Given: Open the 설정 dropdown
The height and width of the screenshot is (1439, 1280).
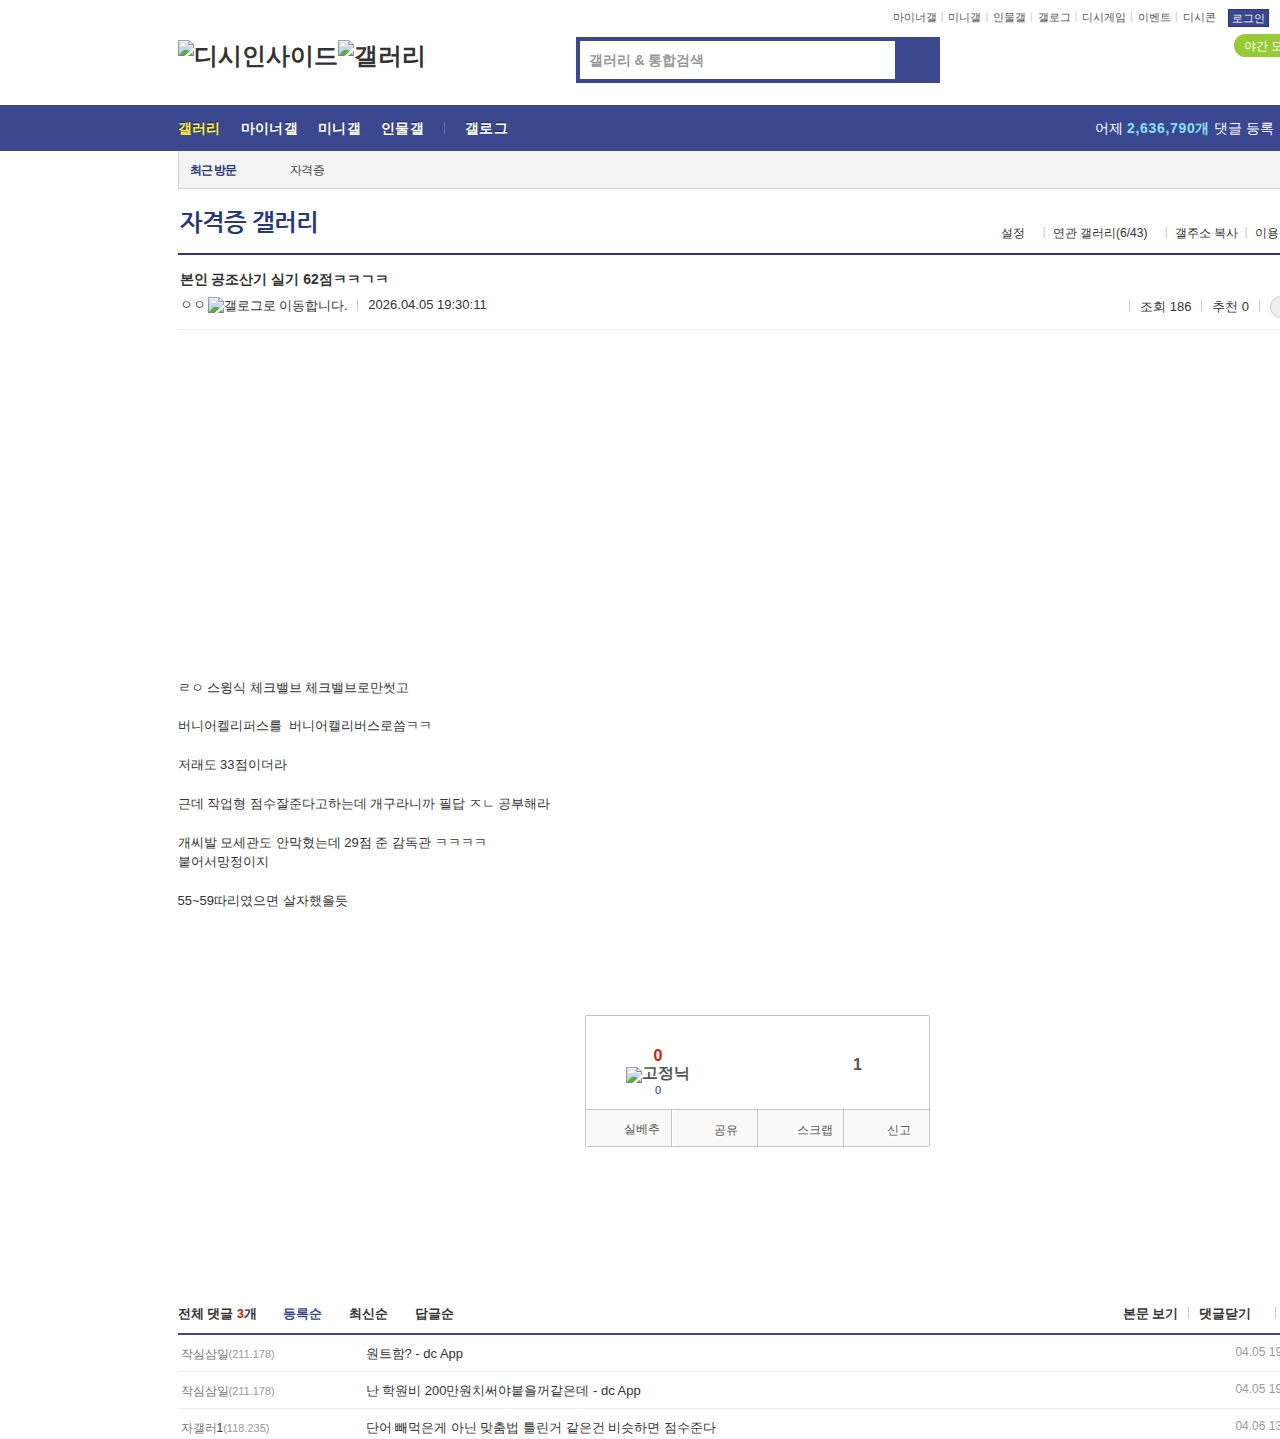Looking at the screenshot, I should coord(1013,233).
